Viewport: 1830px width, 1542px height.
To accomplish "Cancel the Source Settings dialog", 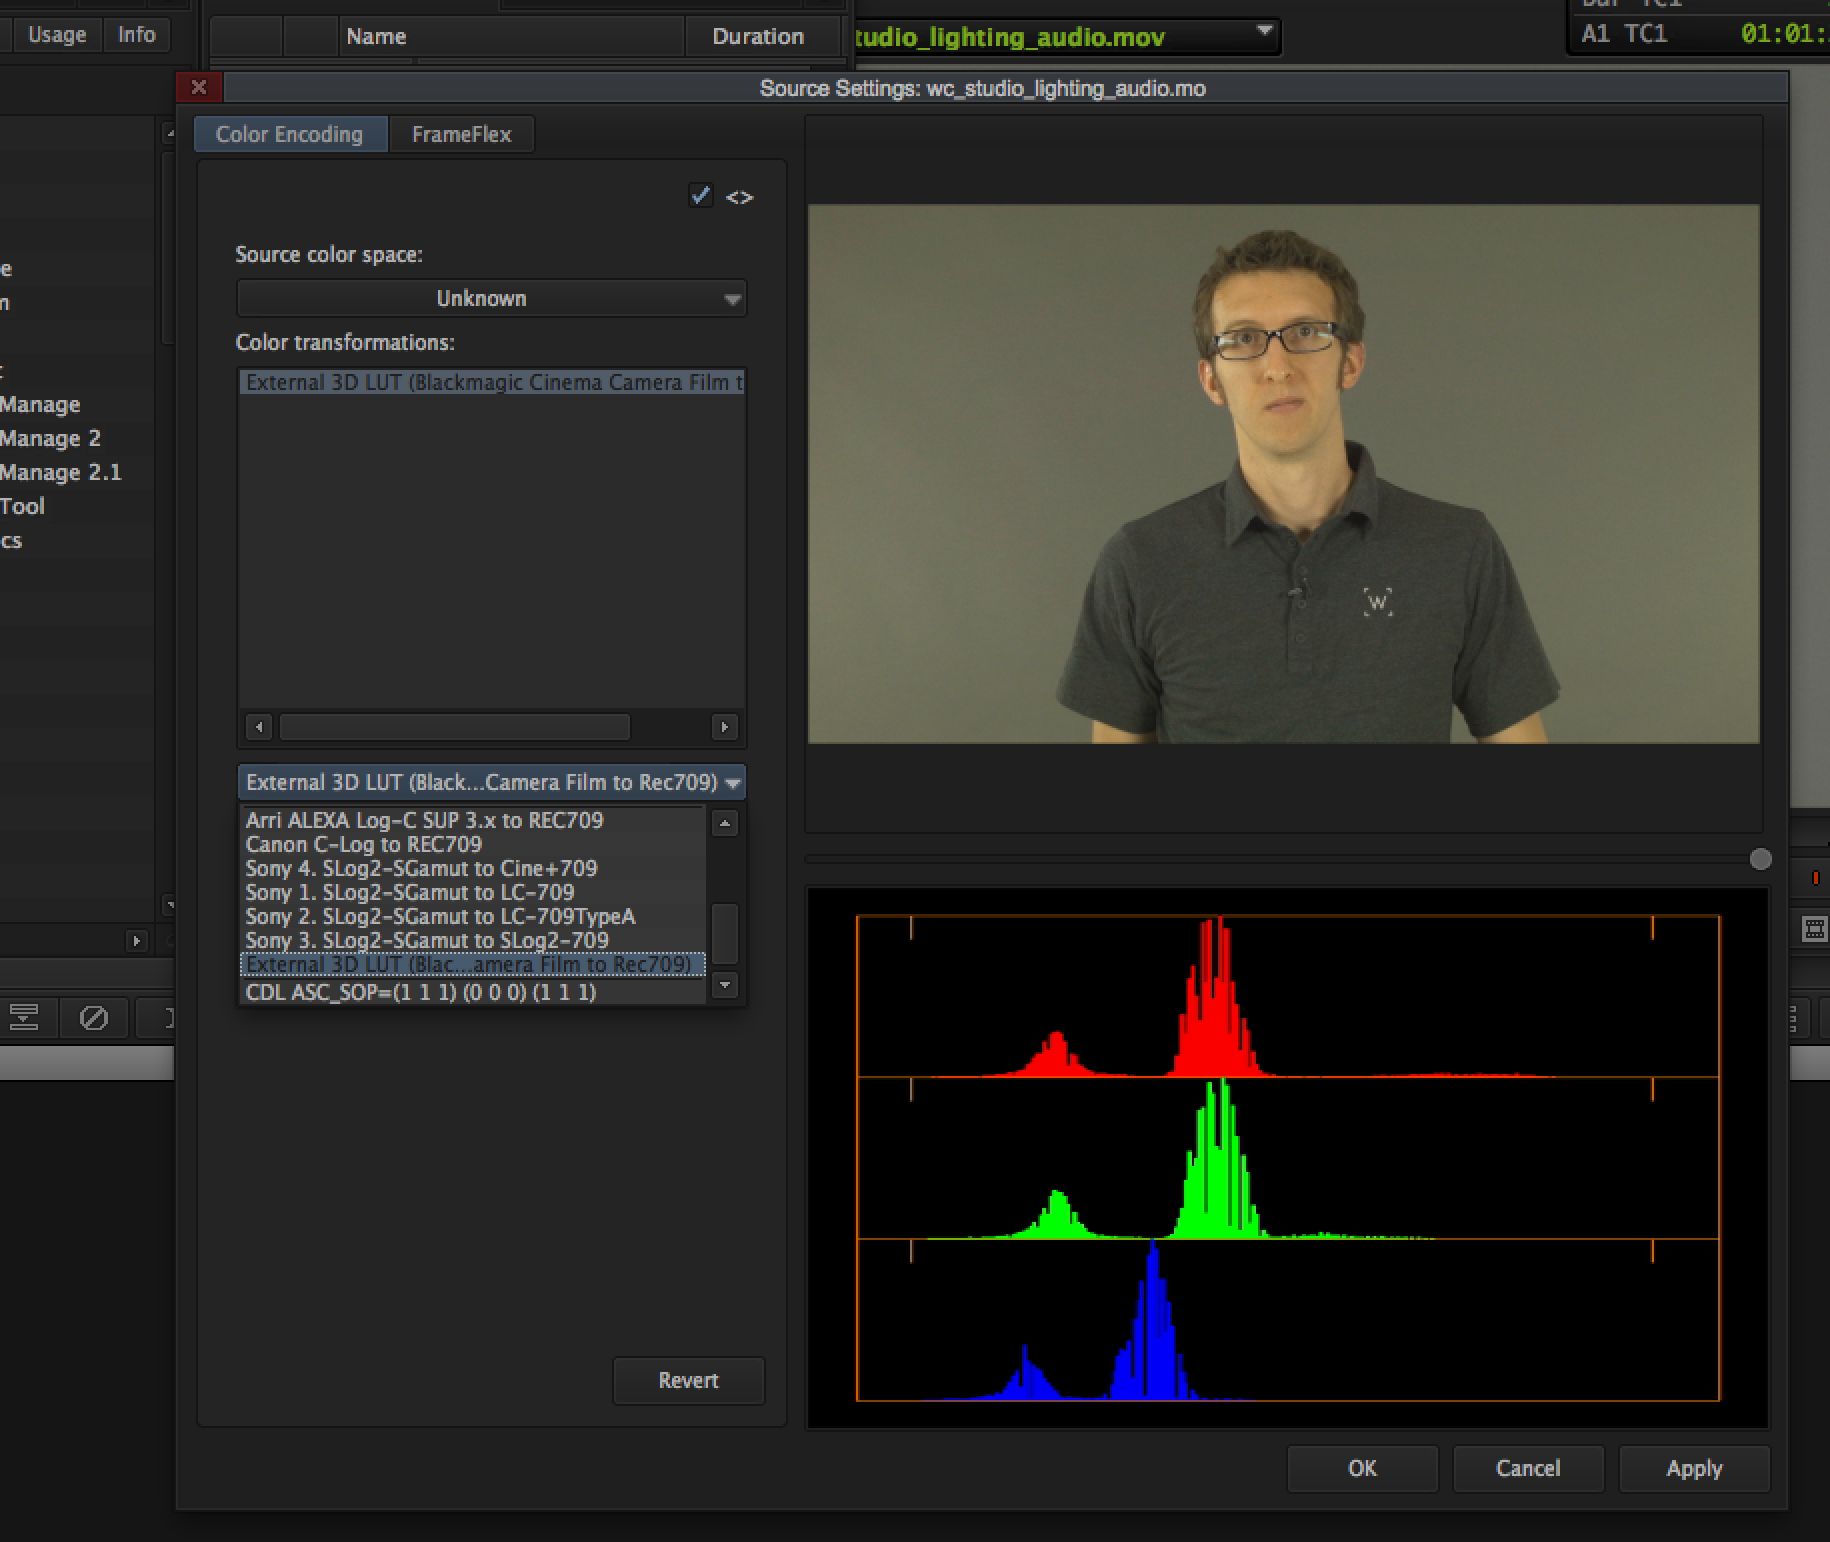I will click(1528, 1468).
